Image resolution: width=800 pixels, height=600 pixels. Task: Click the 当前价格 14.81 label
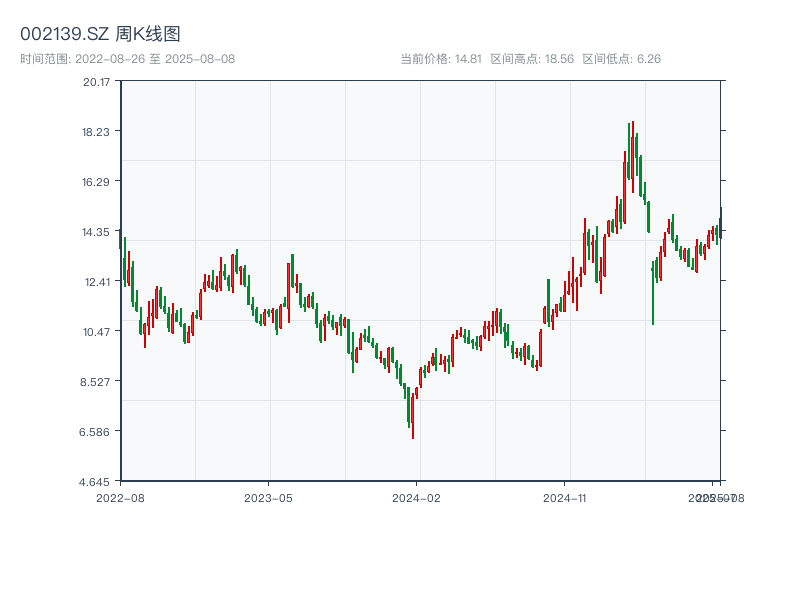[x=441, y=59]
